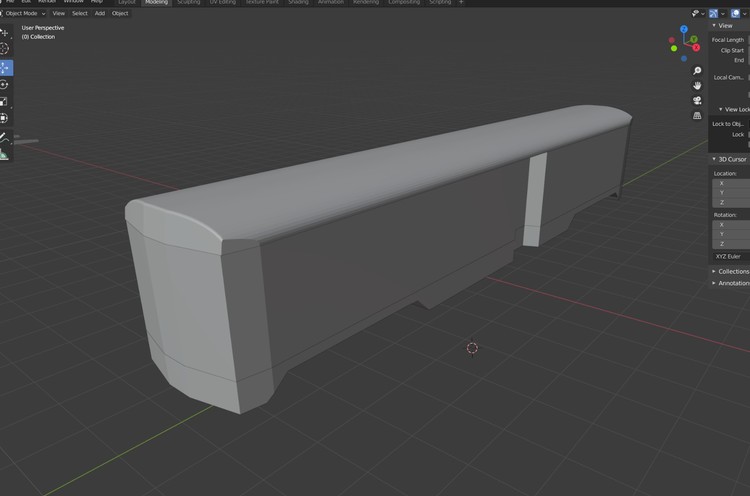Open the Object menu
The width and height of the screenshot is (750, 496).
tap(120, 13)
